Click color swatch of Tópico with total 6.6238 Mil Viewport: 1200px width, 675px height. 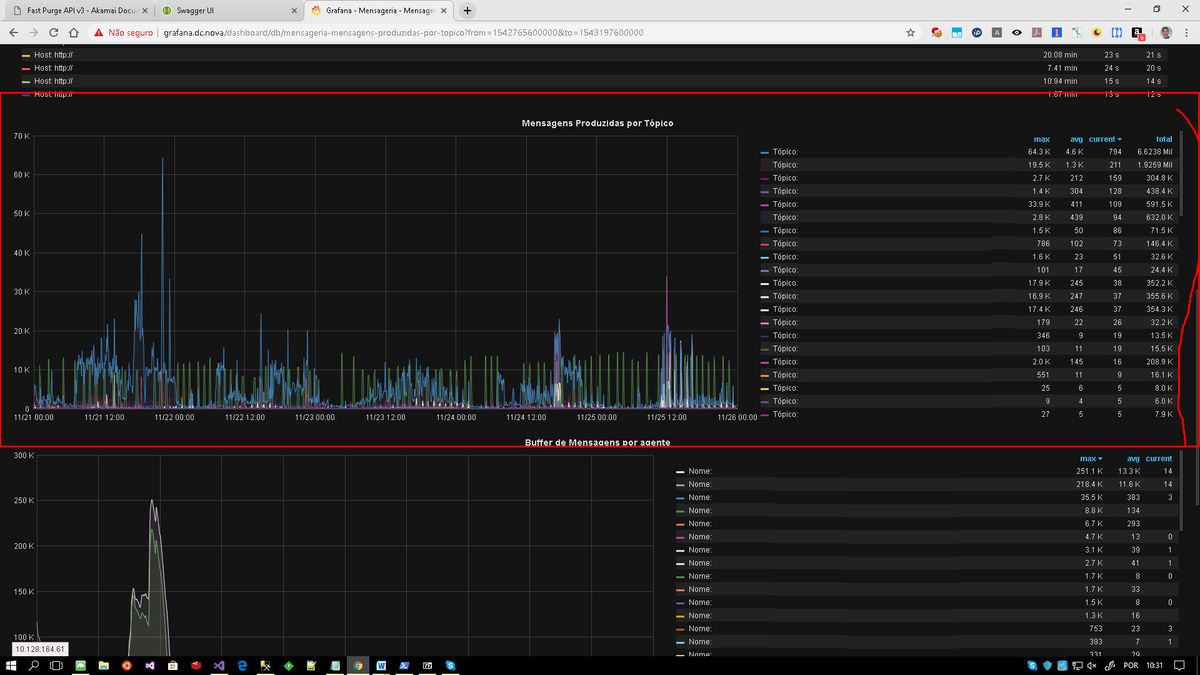(x=765, y=152)
